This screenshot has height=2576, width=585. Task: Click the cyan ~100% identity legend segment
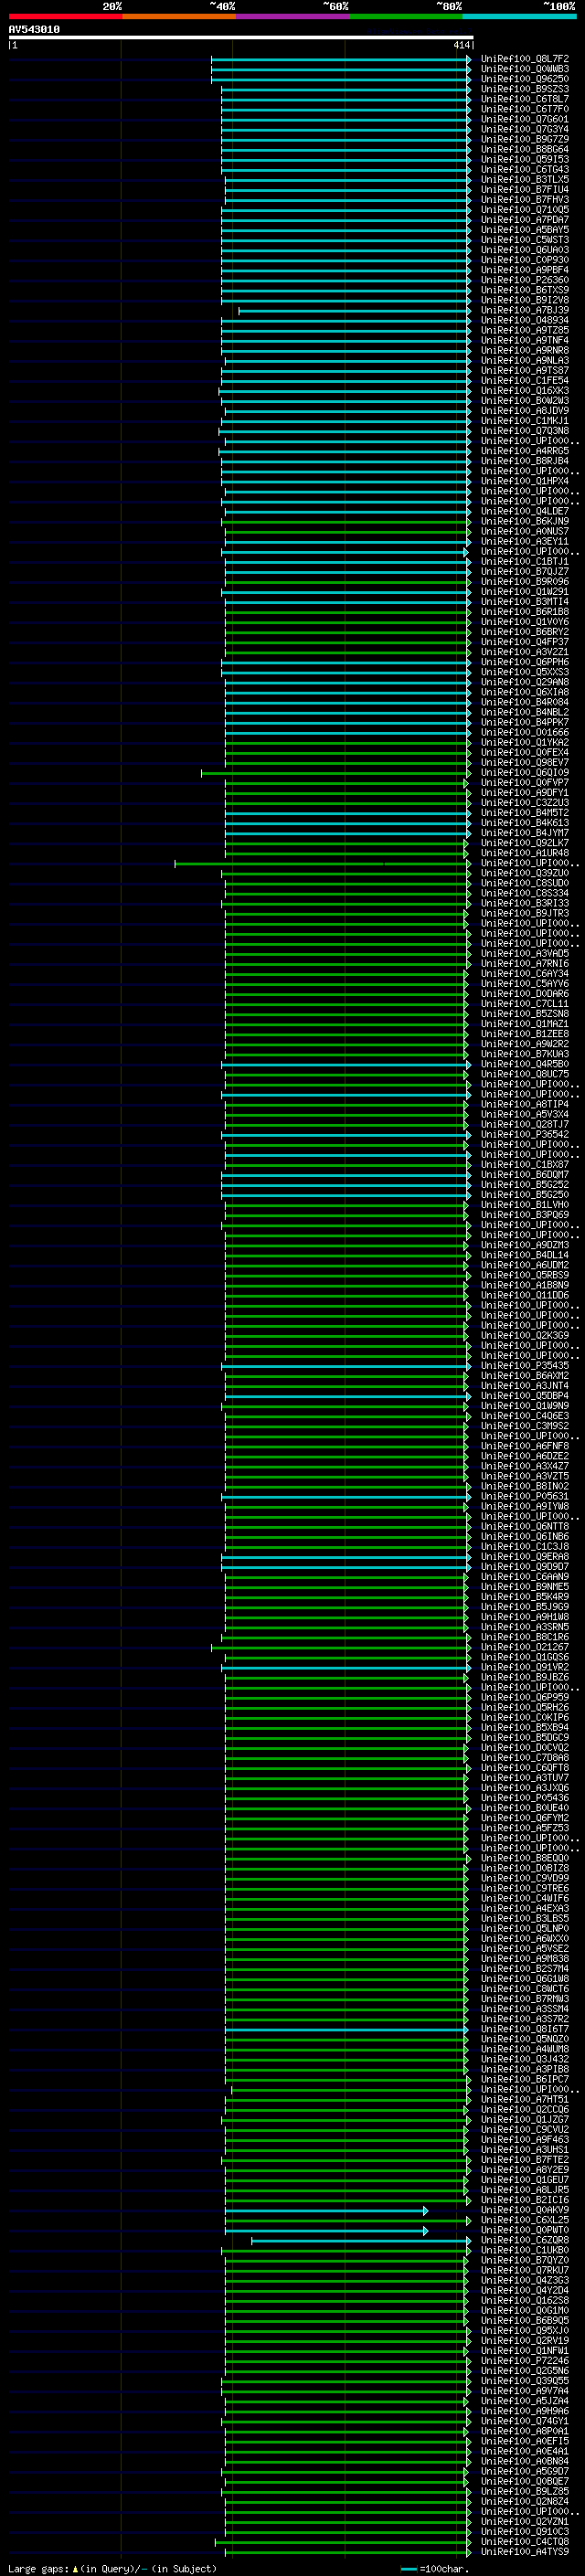(x=519, y=16)
